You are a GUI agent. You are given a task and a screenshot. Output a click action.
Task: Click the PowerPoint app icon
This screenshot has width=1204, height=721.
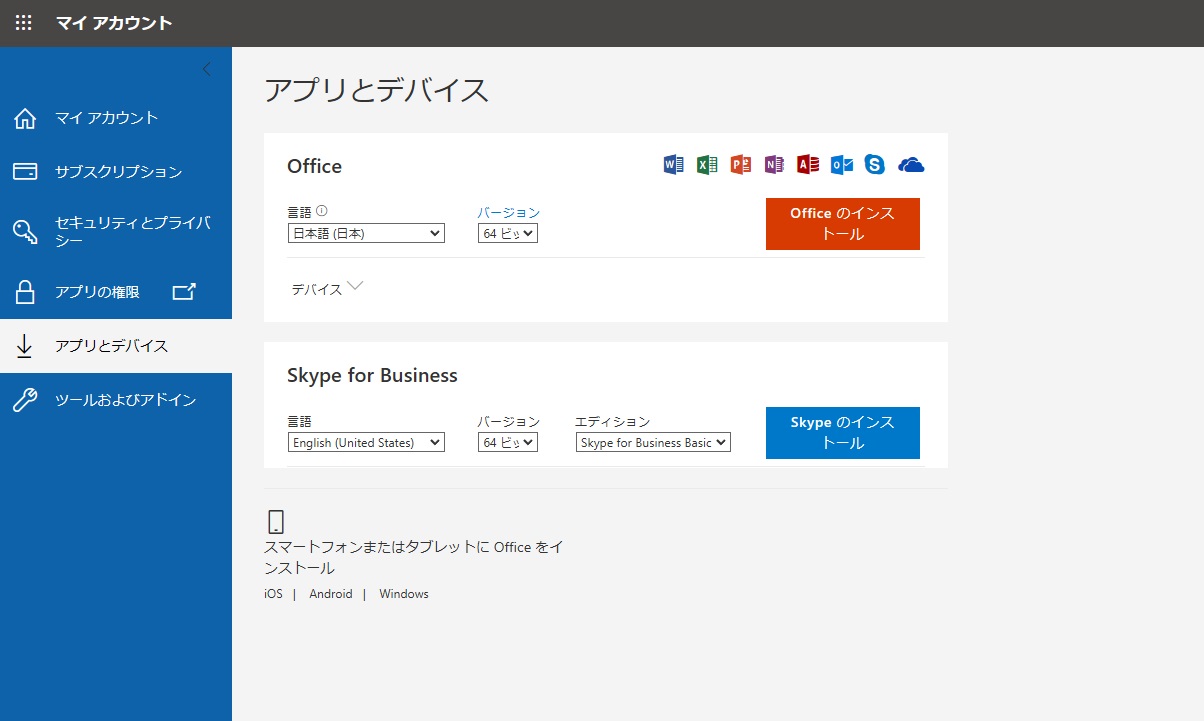741,165
